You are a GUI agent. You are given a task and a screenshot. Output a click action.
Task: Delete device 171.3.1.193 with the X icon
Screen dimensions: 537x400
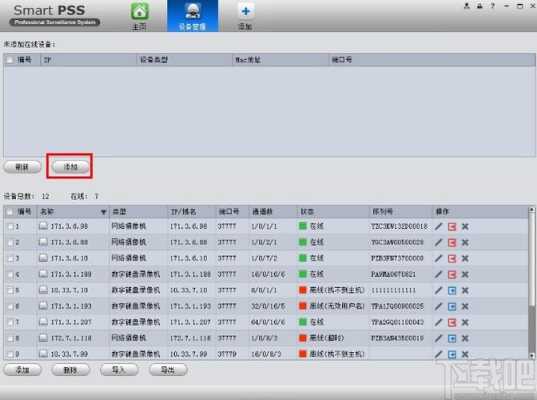click(x=465, y=306)
